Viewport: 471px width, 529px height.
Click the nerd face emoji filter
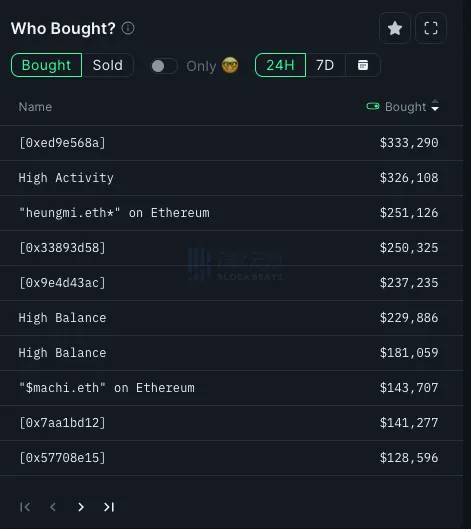[x=230, y=65]
